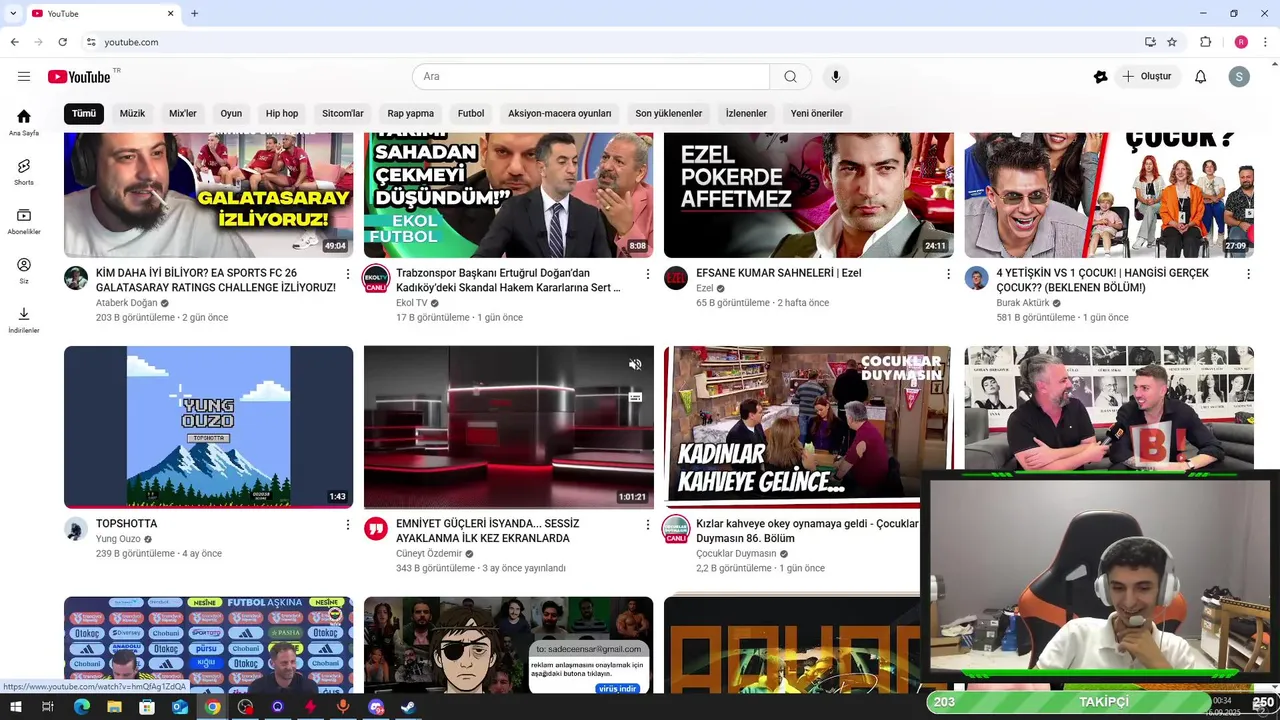Reload the page in Chrome
This screenshot has height=720, width=1280.
[x=62, y=42]
